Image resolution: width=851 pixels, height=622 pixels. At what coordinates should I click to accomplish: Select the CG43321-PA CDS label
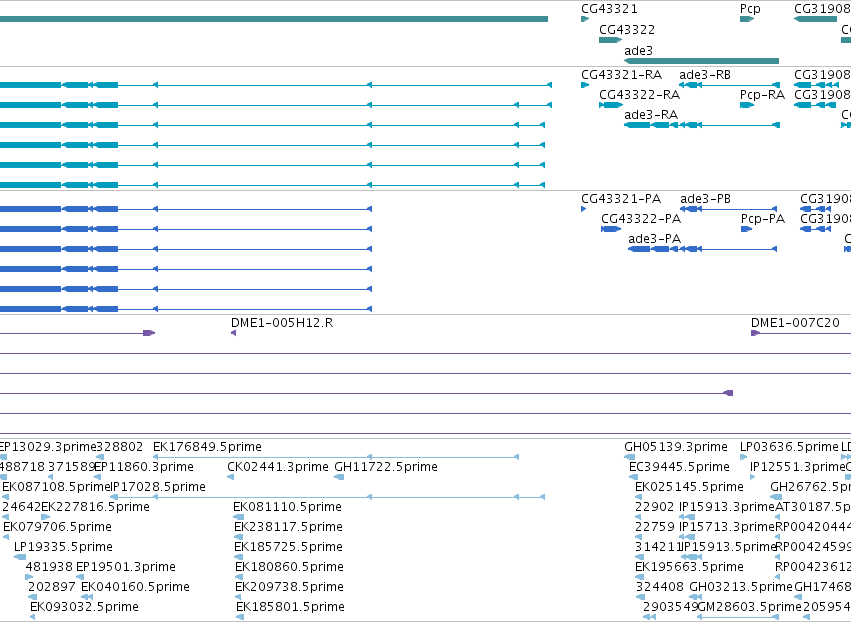coord(621,199)
